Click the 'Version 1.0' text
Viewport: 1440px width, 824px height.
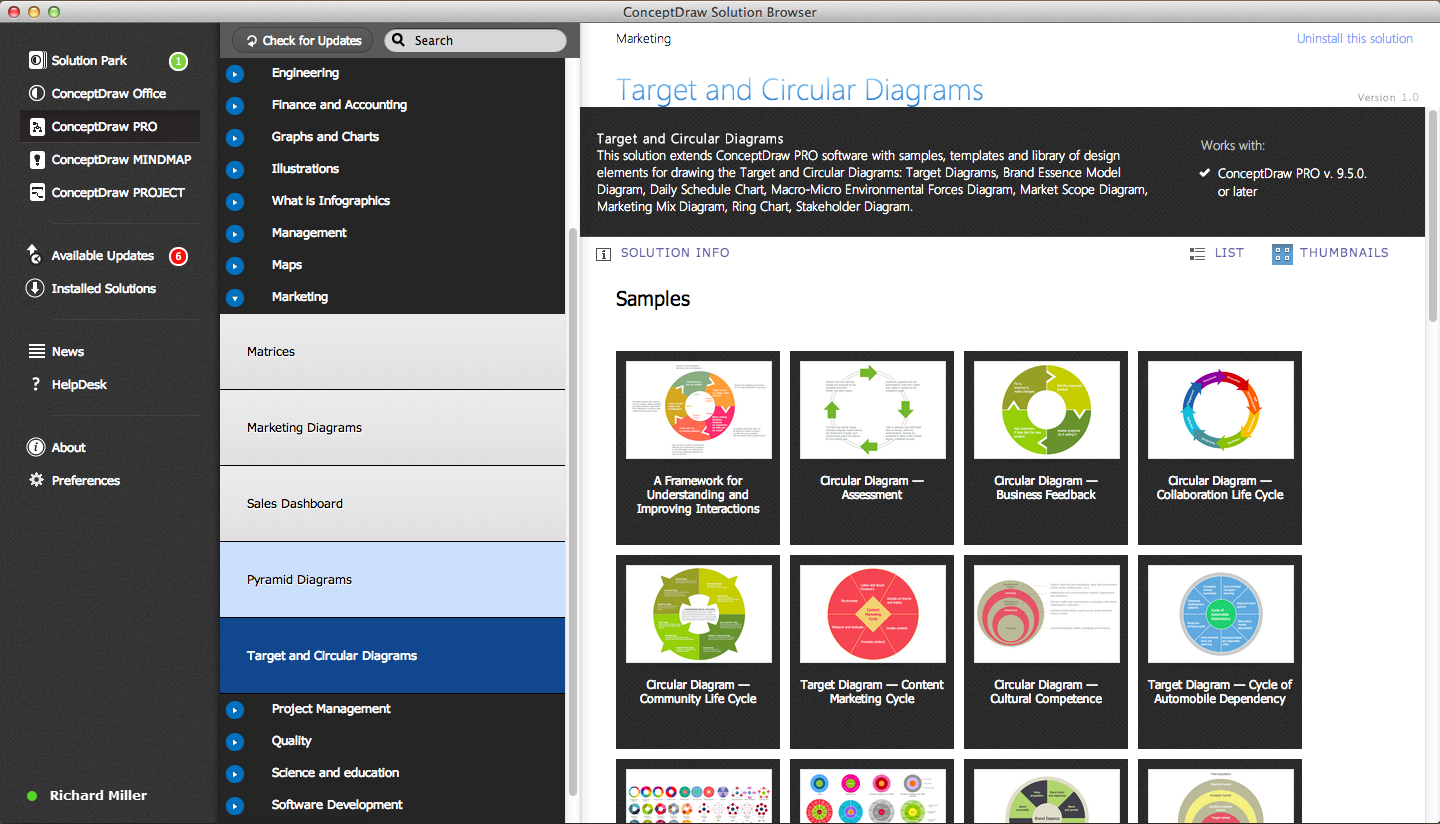[1388, 97]
